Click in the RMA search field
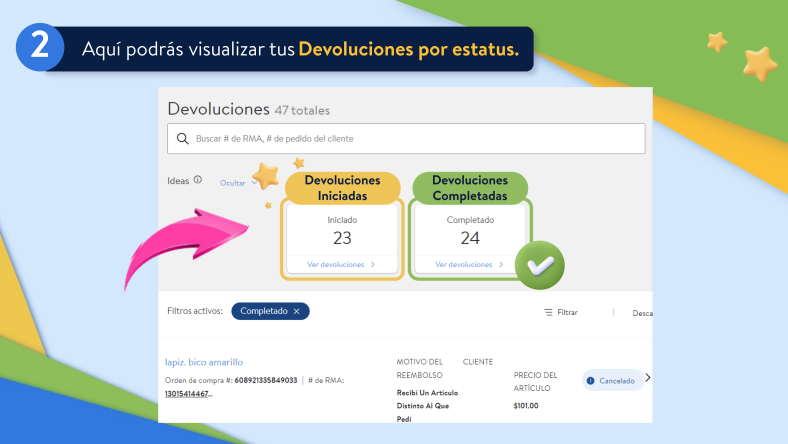The height and width of the screenshot is (444, 788). pyautogui.click(x=410, y=139)
